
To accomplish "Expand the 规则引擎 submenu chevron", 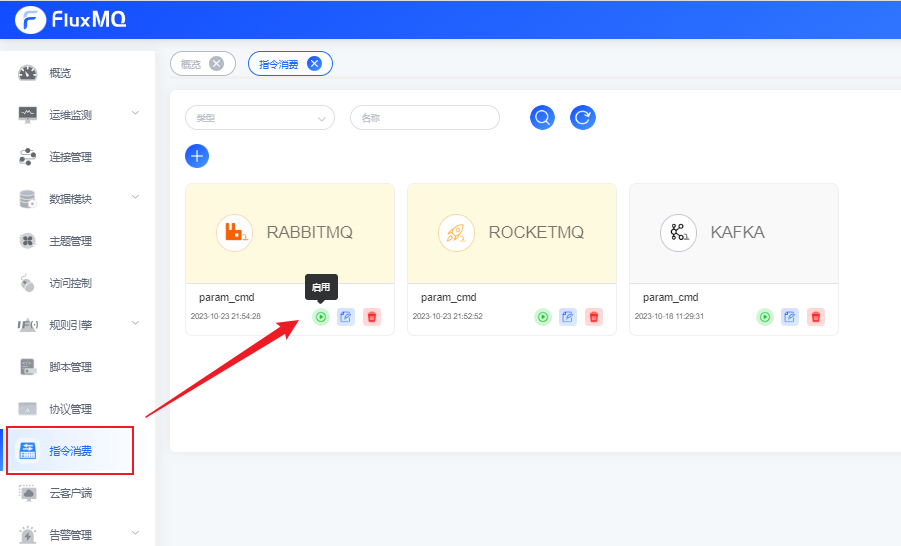I will [x=136, y=323].
